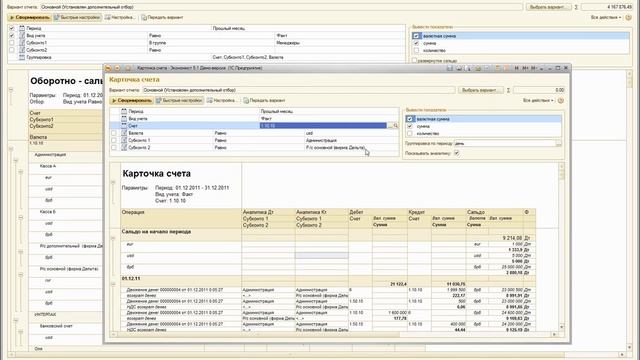Click the M+ memory button in title bar
640x360 pixels.
click(x=525, y=68)
